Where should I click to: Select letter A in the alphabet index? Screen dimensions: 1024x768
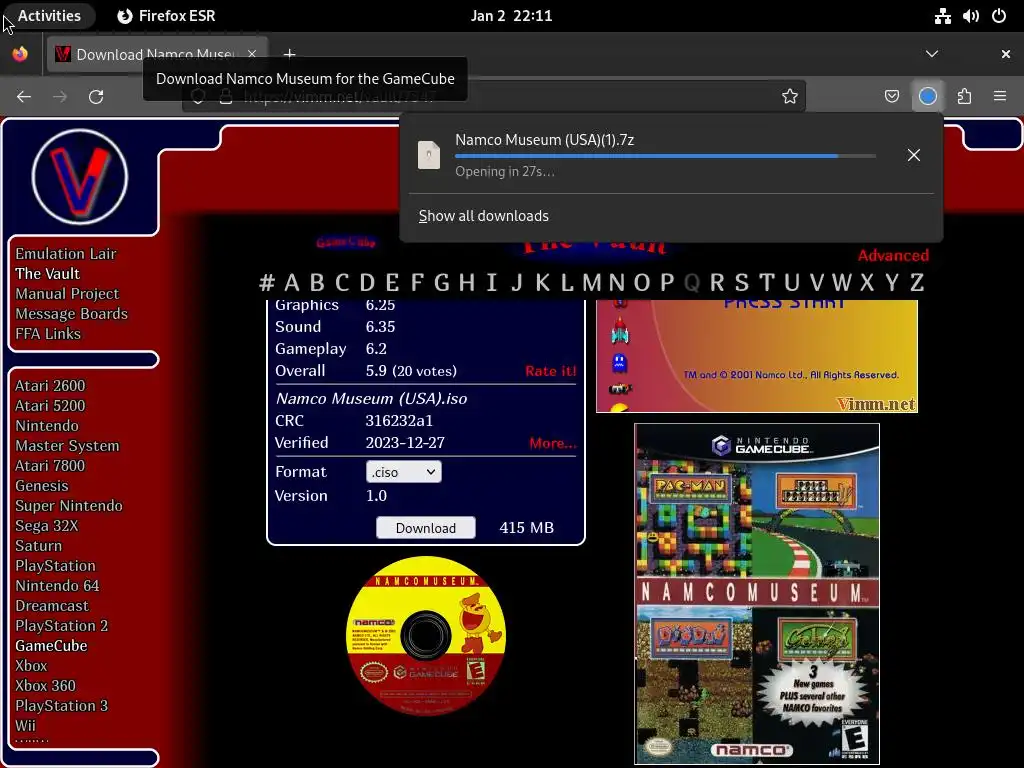292,283
